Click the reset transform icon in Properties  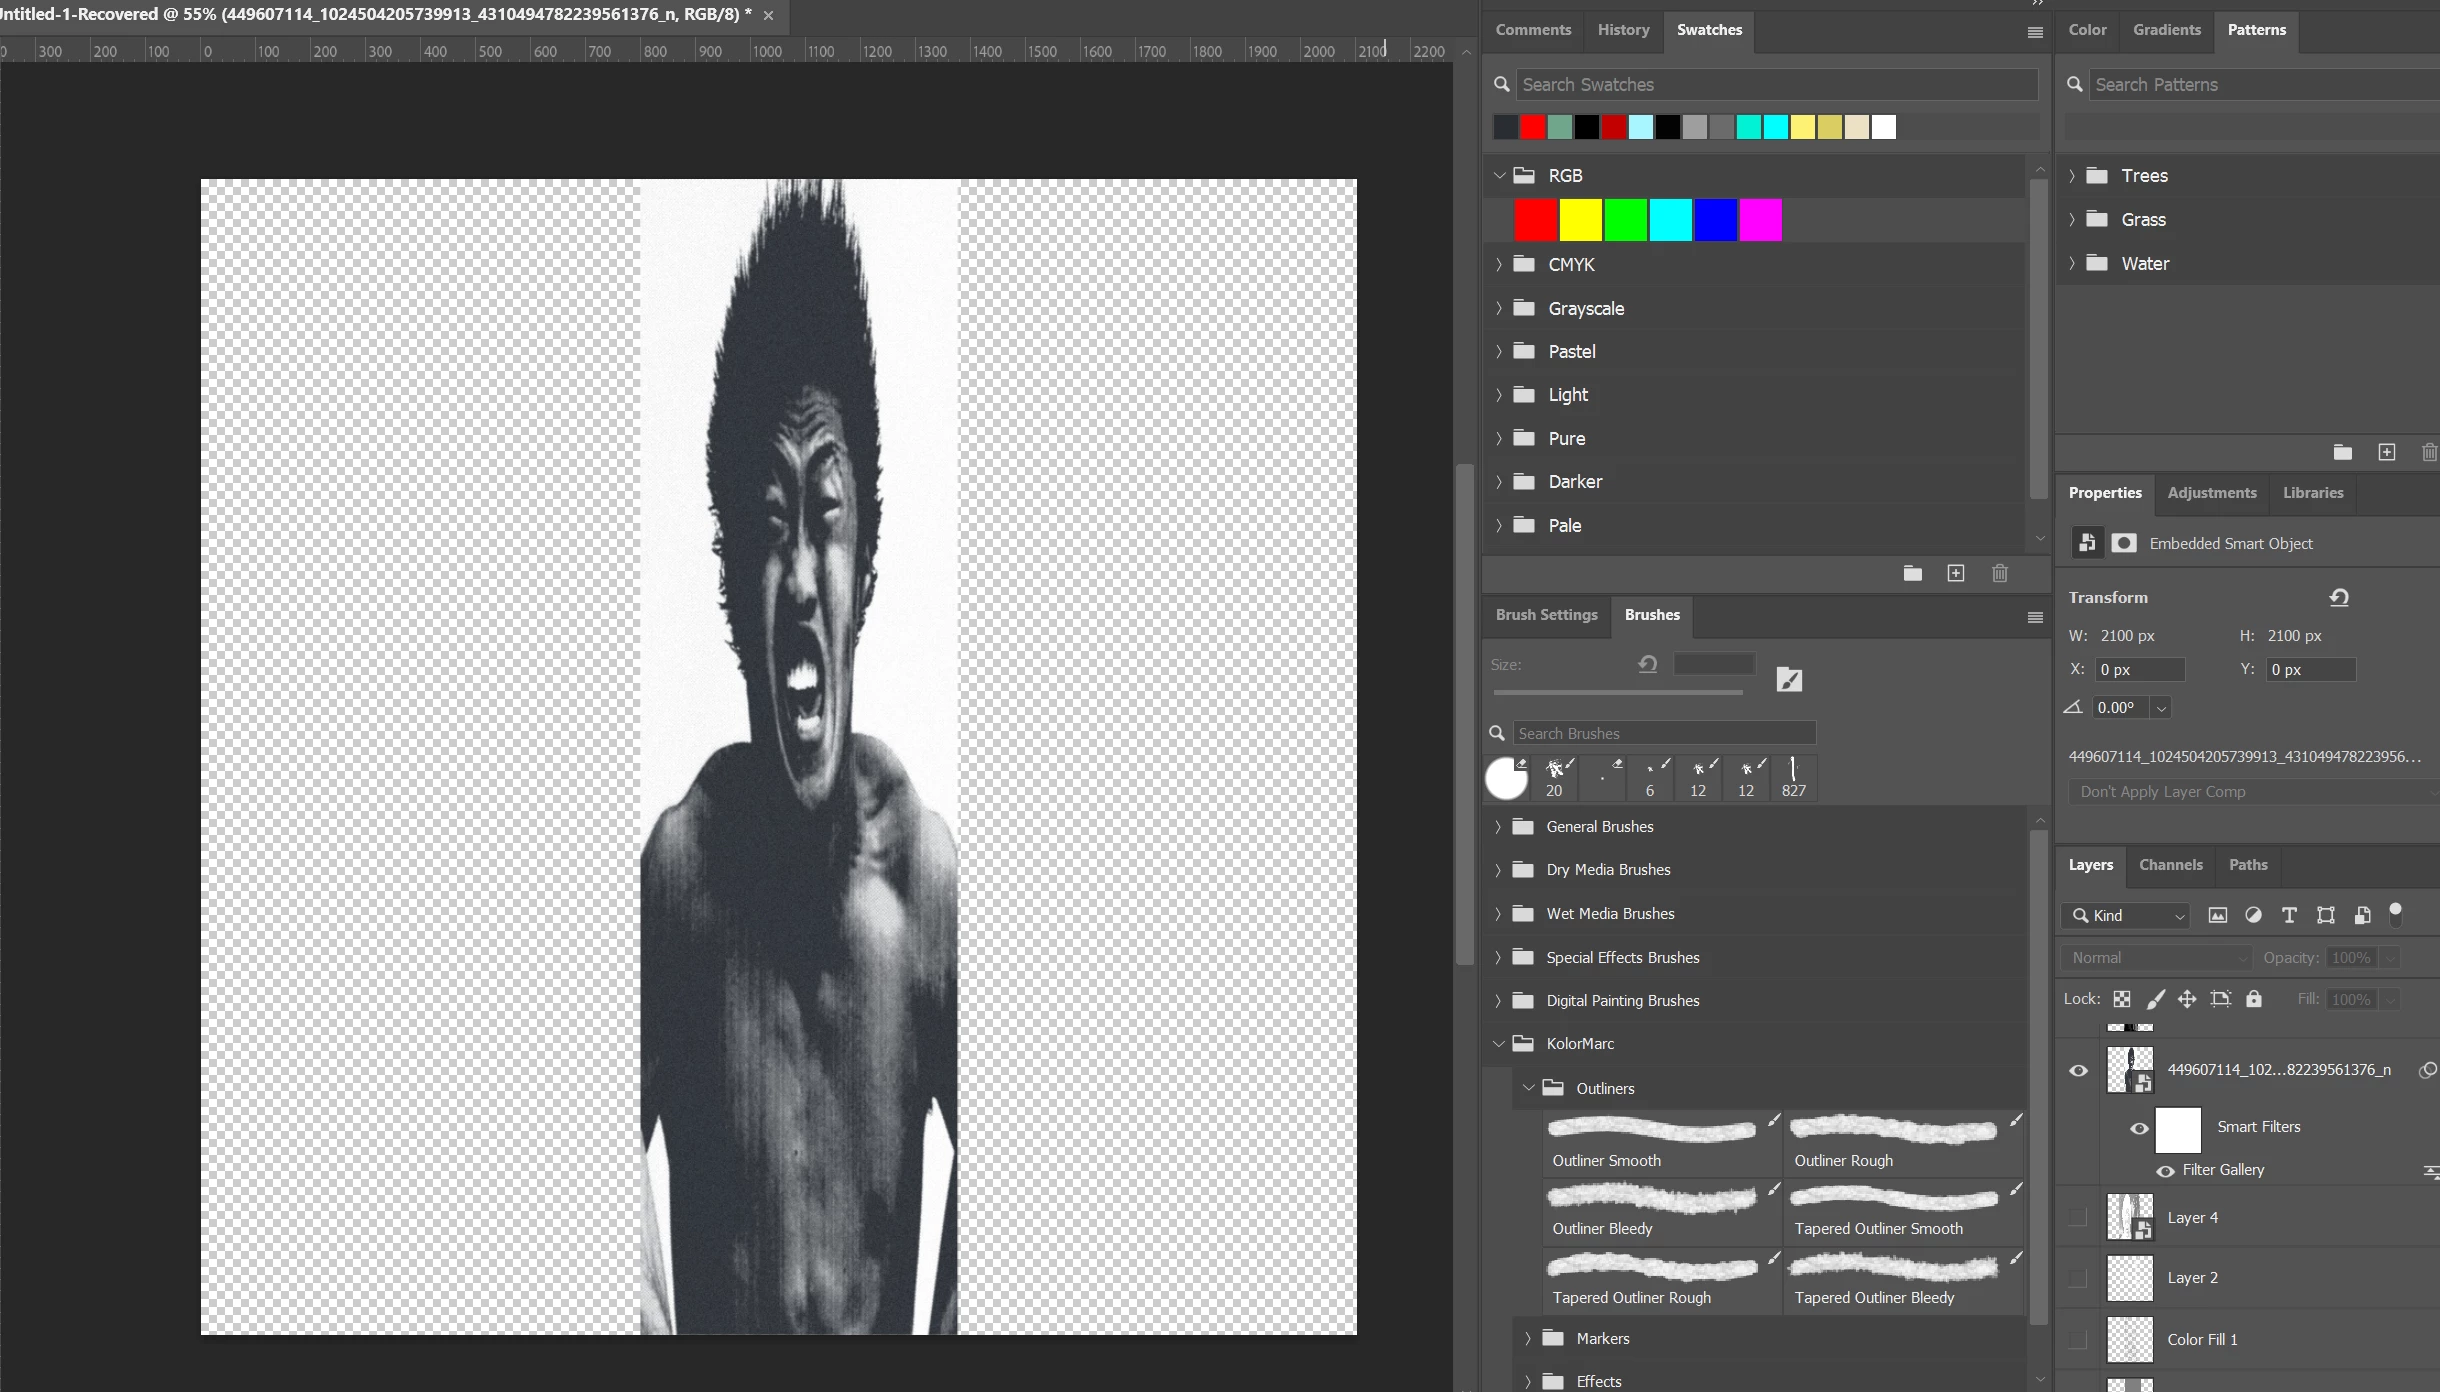coord(2338,597)
